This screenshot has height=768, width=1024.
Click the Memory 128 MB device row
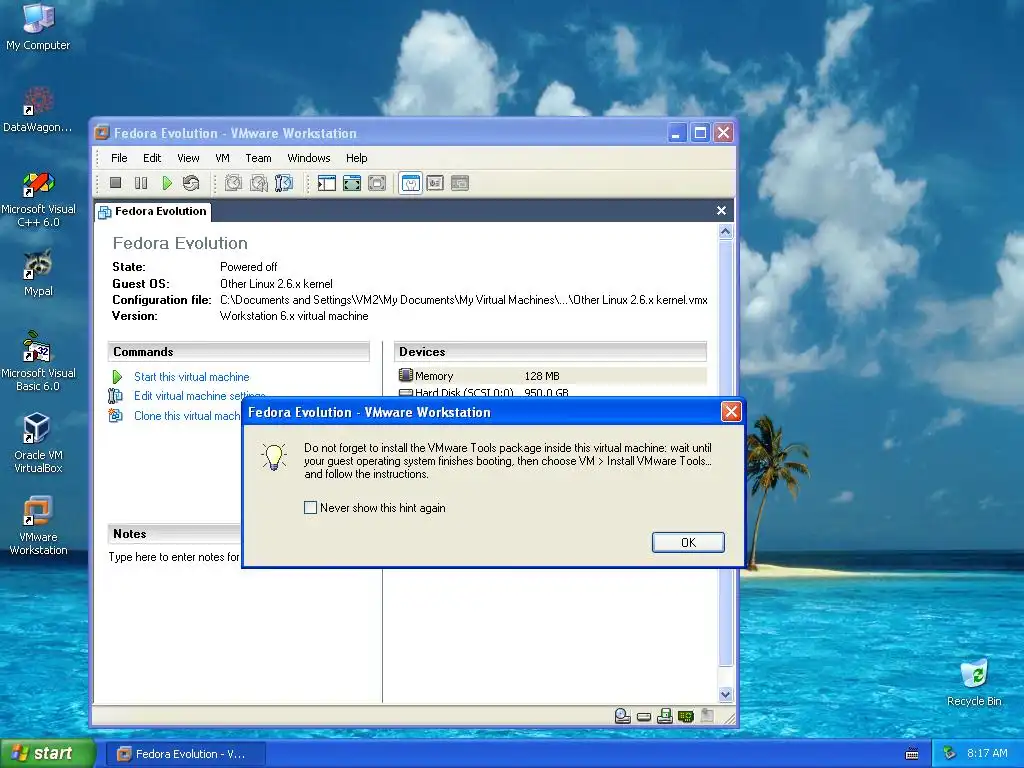pos(552,376)
